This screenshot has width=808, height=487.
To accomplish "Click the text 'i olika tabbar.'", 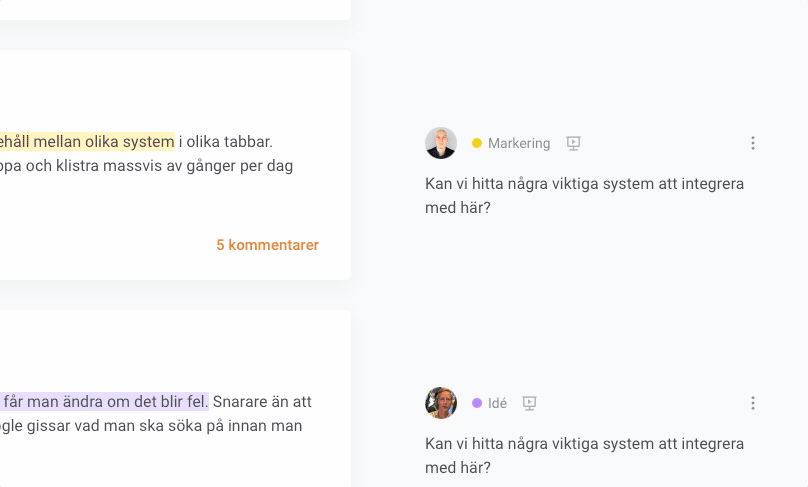I will [226, 142].
